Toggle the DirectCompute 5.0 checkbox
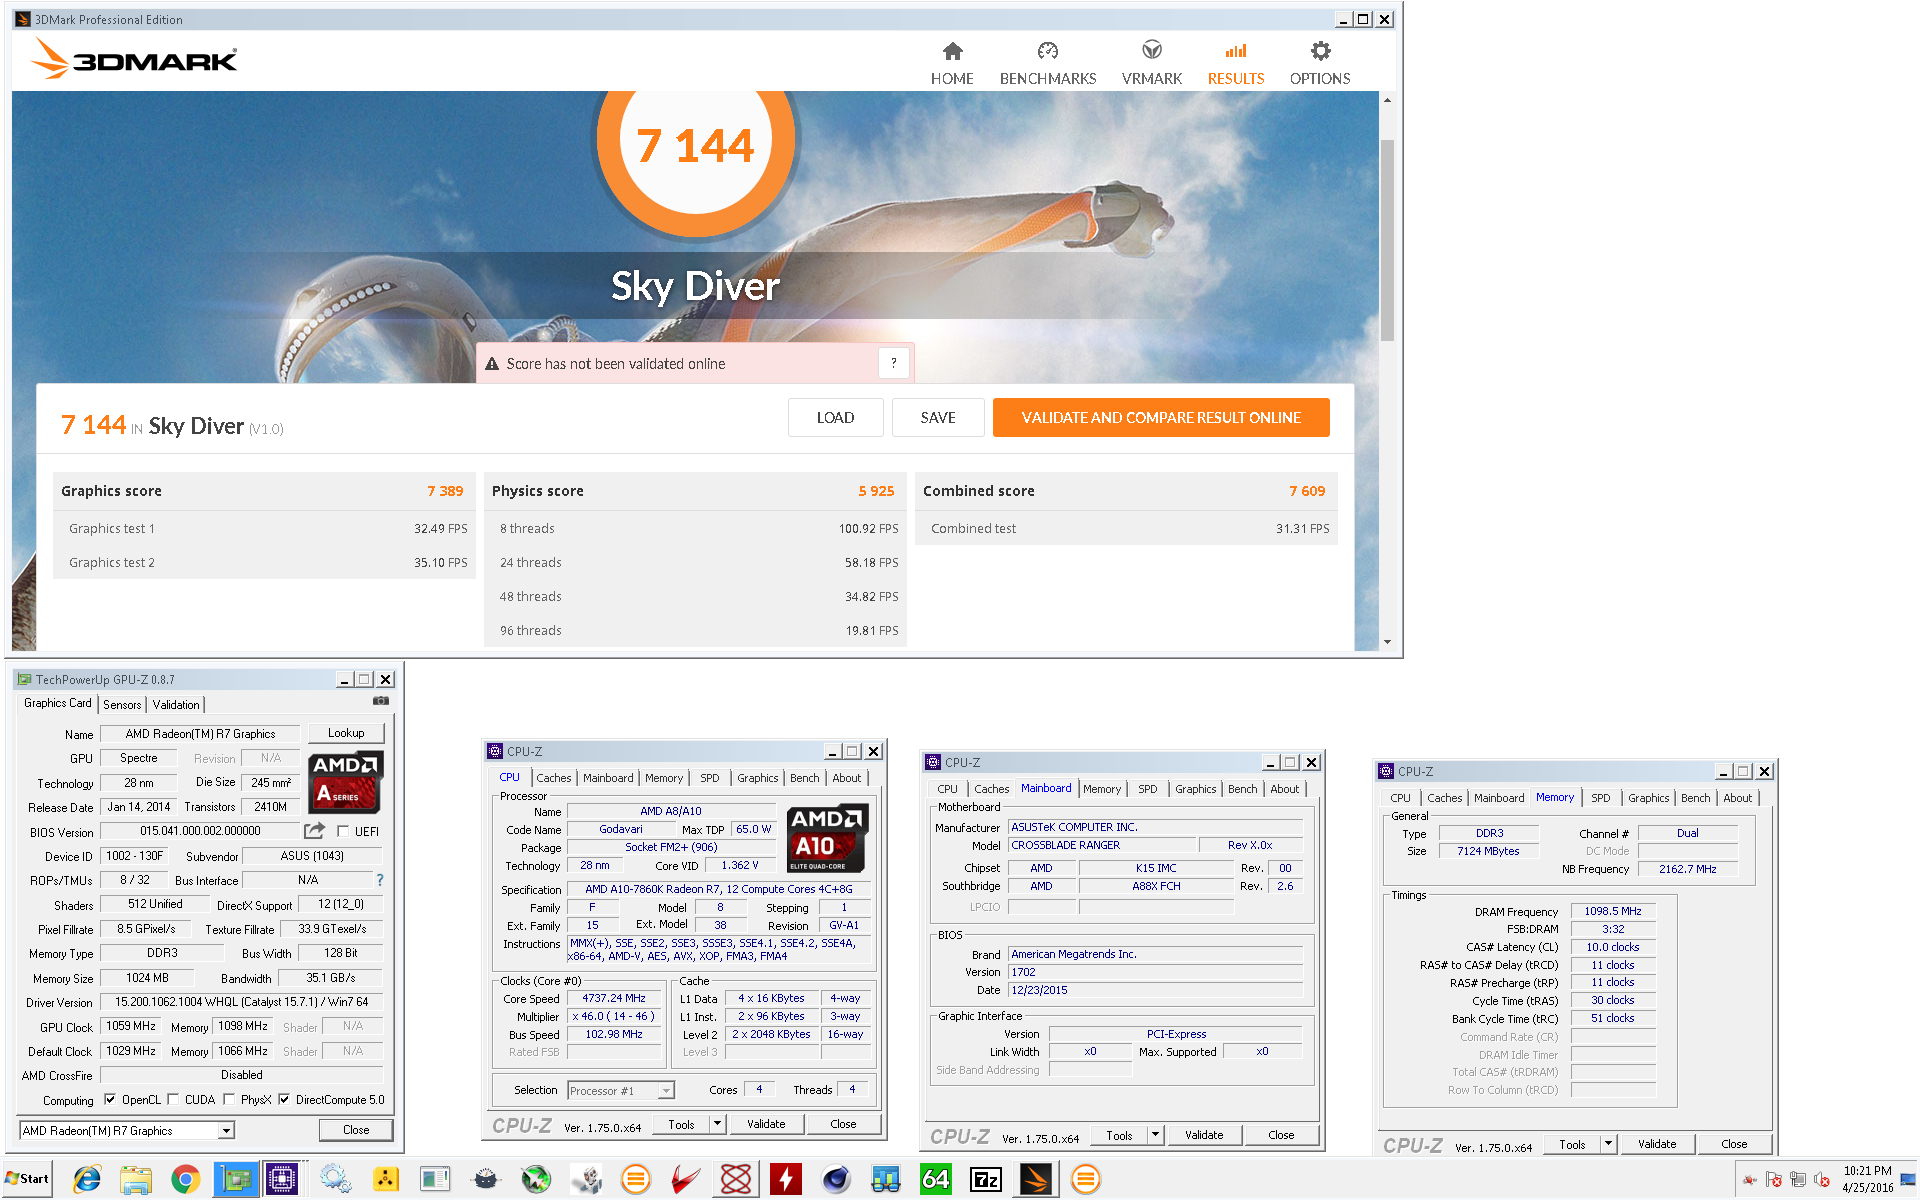Viewport: 1920px width, 1200px height. (x=284, y=1099)
